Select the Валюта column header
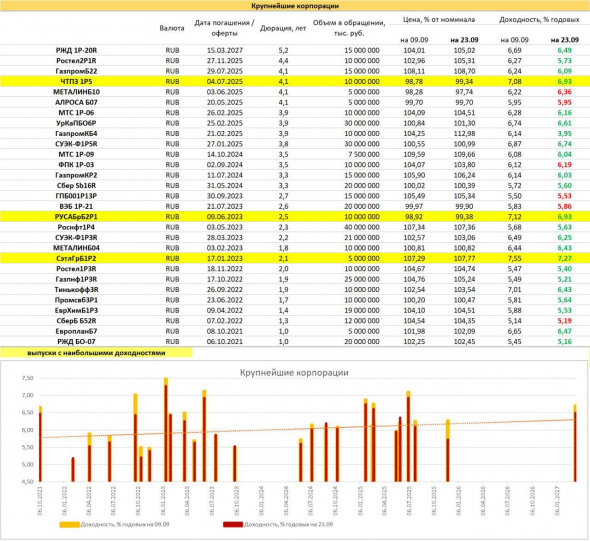This screenshot has width=590, height=541. click(x=172, y=29)
